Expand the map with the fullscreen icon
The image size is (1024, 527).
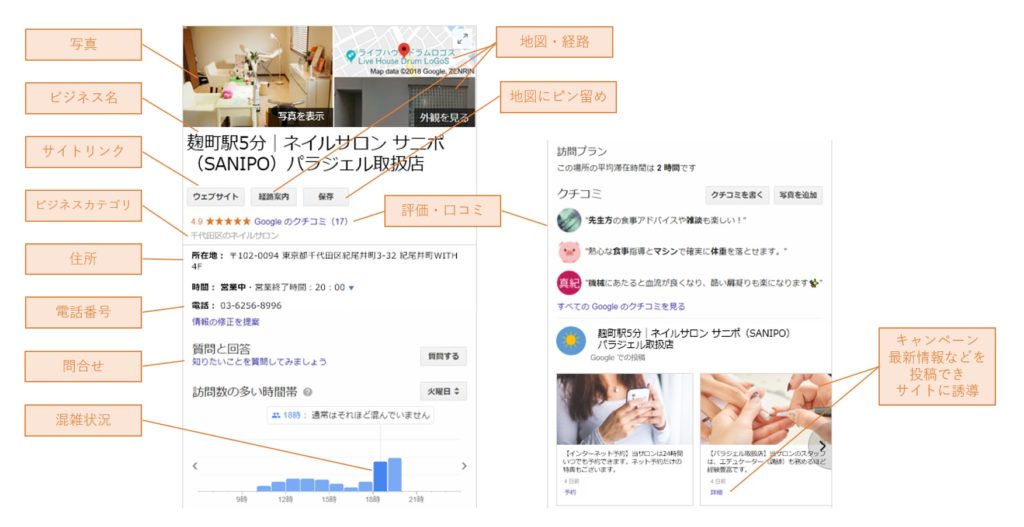click(462, 37)
